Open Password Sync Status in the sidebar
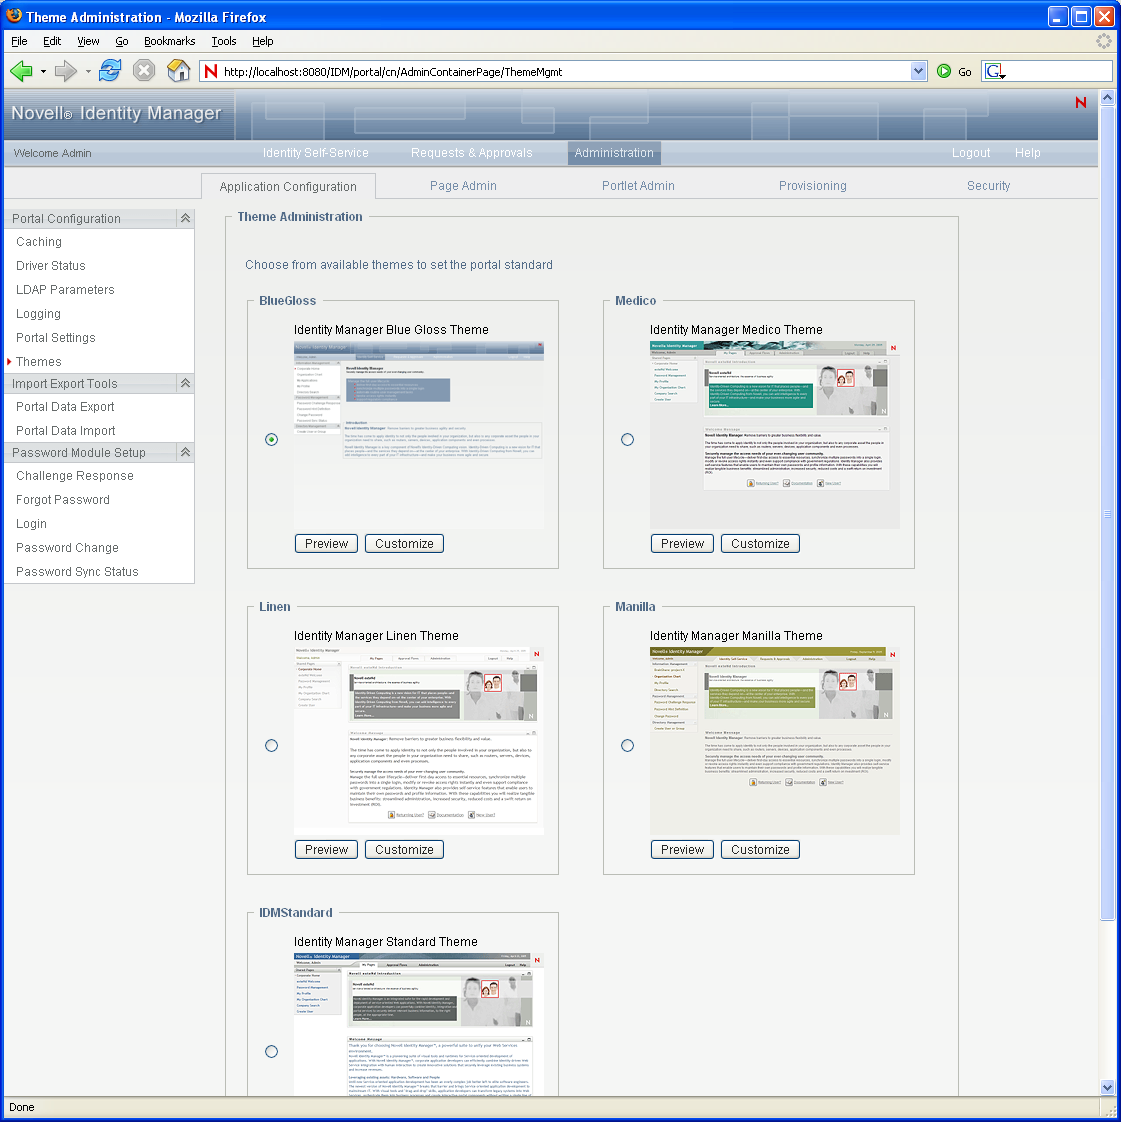Viewport: 1121px width, 1122px height. click(x=77, y=571)
